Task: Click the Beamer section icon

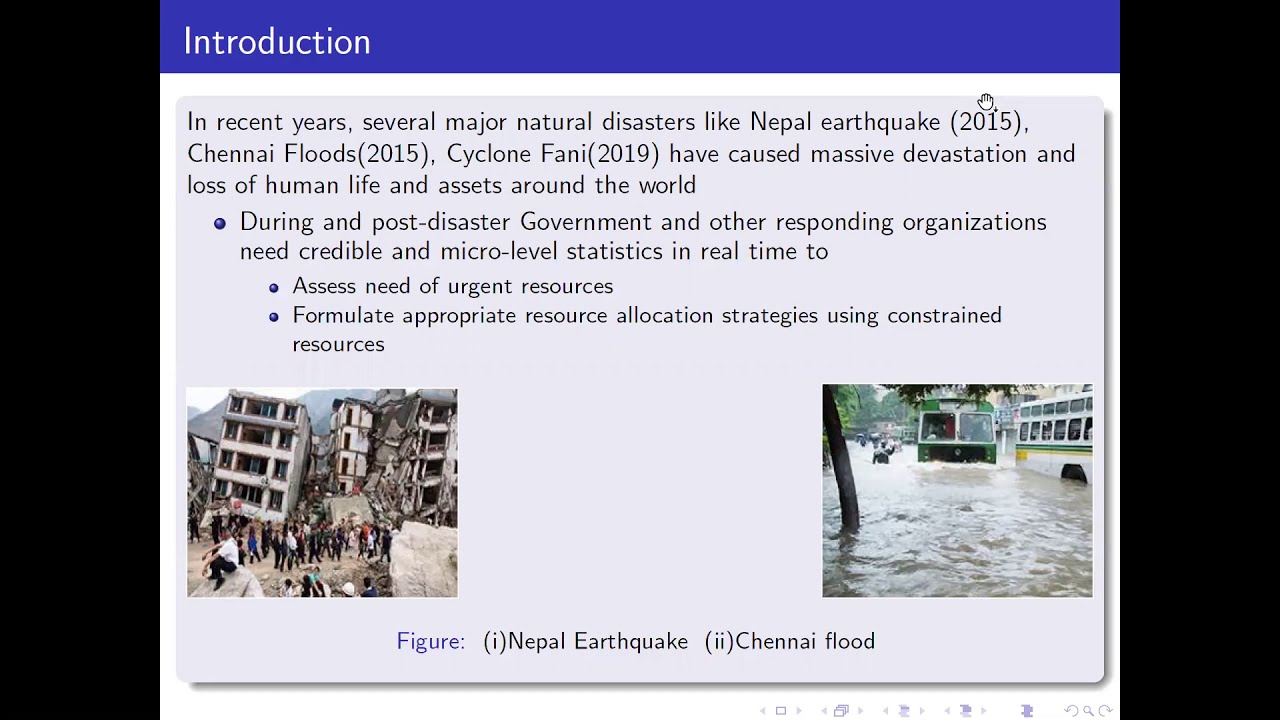Action: (966, 711)
